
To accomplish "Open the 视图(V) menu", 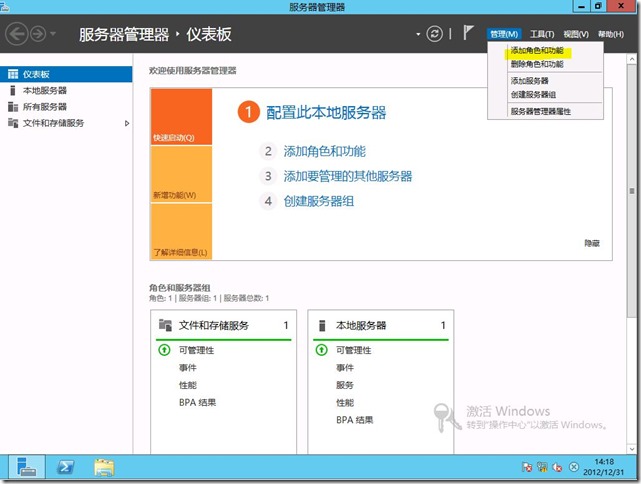I will [576, 34].
